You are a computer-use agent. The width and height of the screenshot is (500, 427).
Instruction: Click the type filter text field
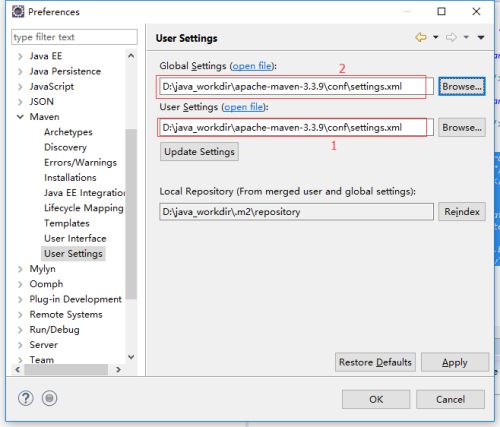[74, 37]
